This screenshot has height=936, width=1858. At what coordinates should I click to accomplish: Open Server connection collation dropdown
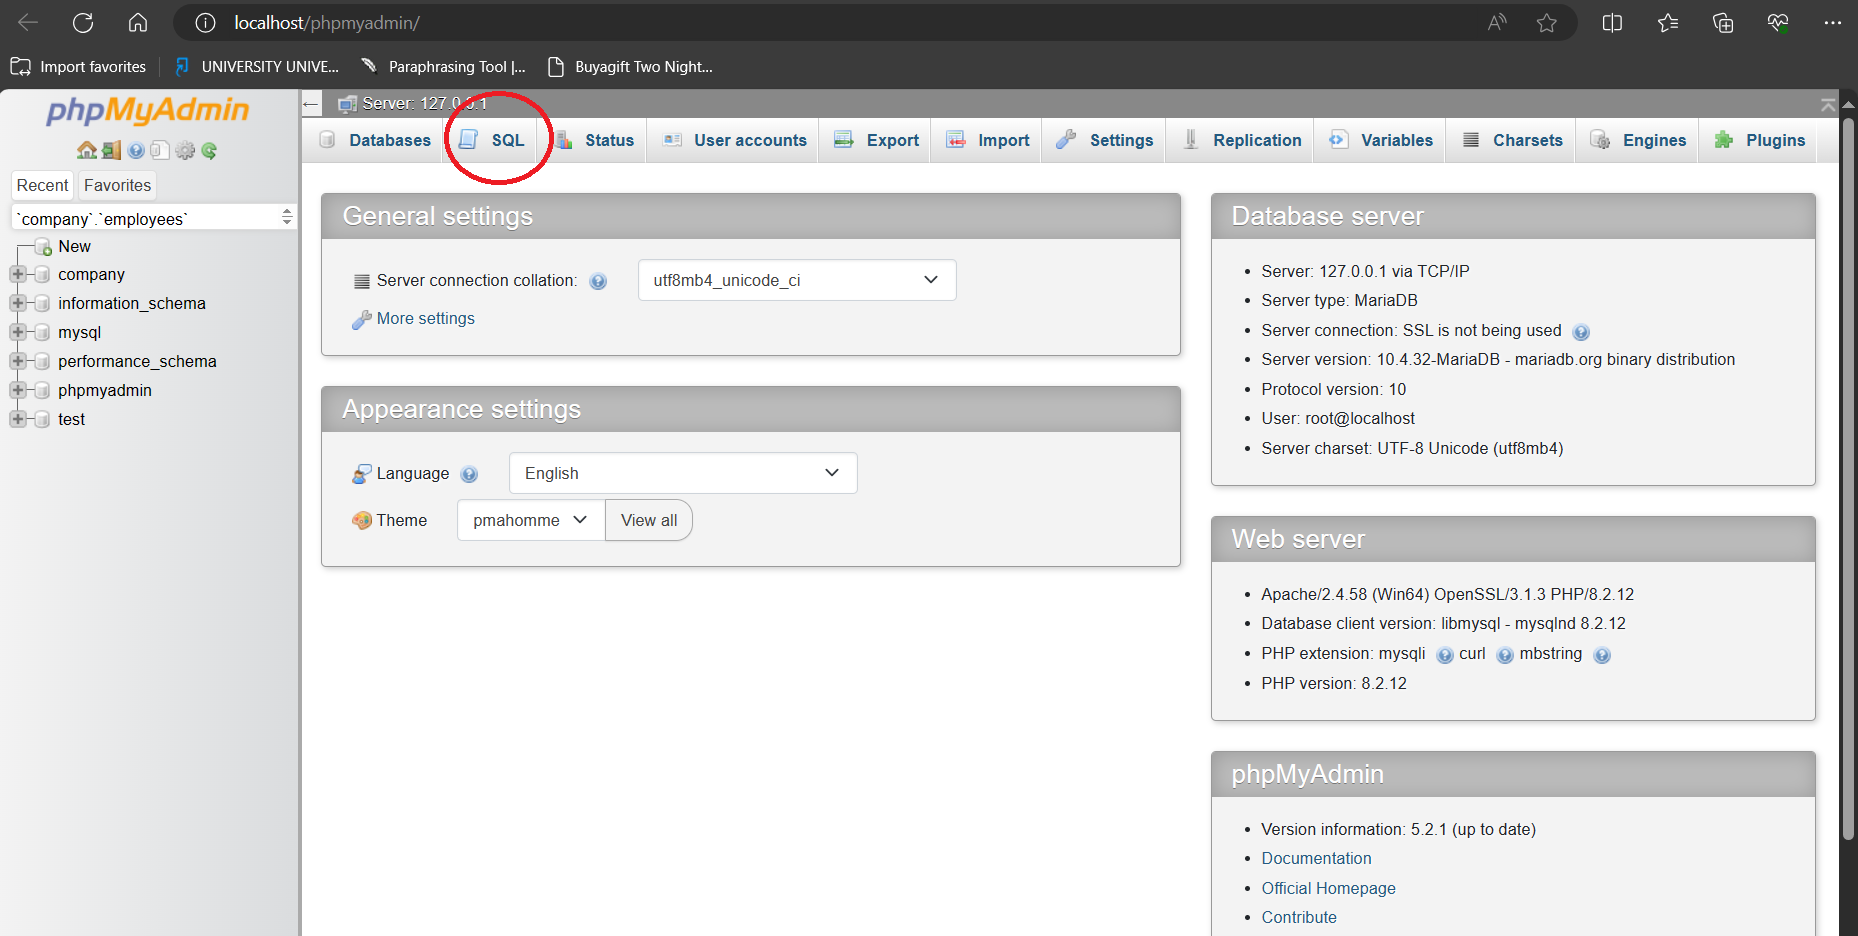(x=797, y=280)
